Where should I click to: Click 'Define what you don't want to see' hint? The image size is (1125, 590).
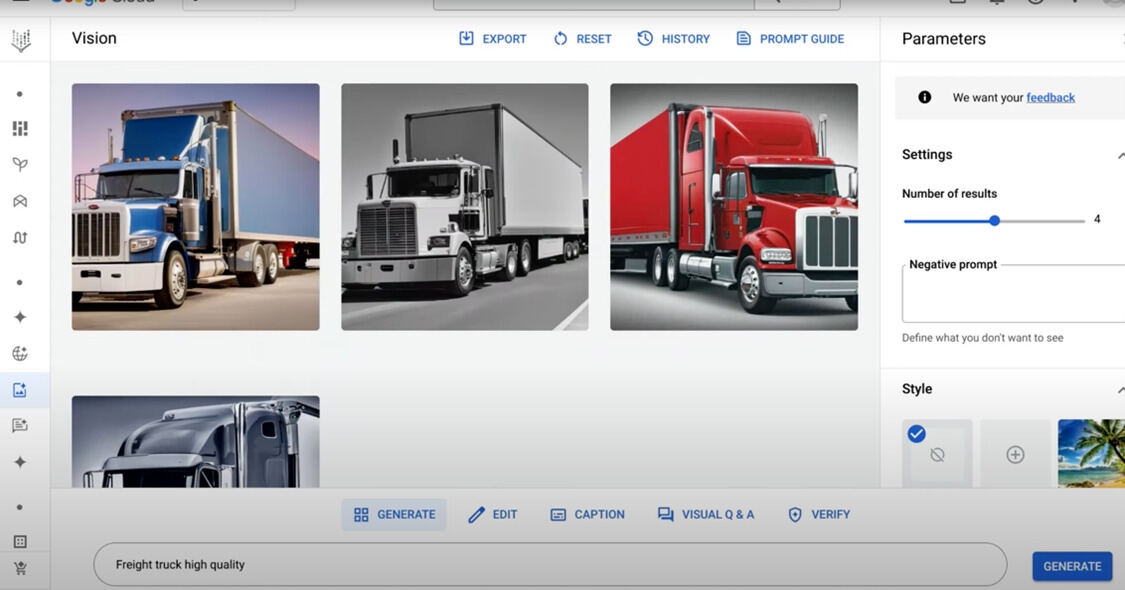pos(982,338)
